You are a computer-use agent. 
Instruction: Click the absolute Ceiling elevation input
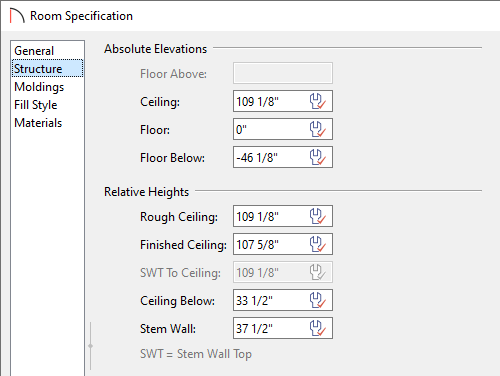[x=283, y=101]
